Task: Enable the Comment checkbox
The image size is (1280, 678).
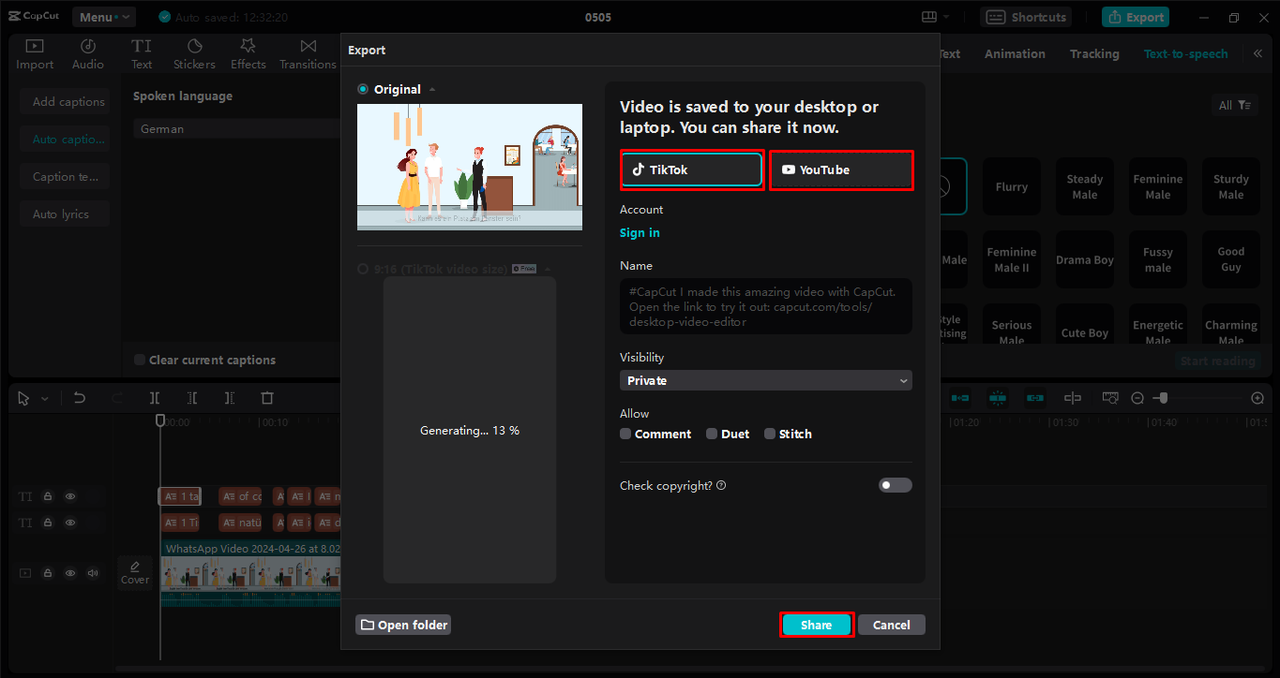Action: coord(626,434)
